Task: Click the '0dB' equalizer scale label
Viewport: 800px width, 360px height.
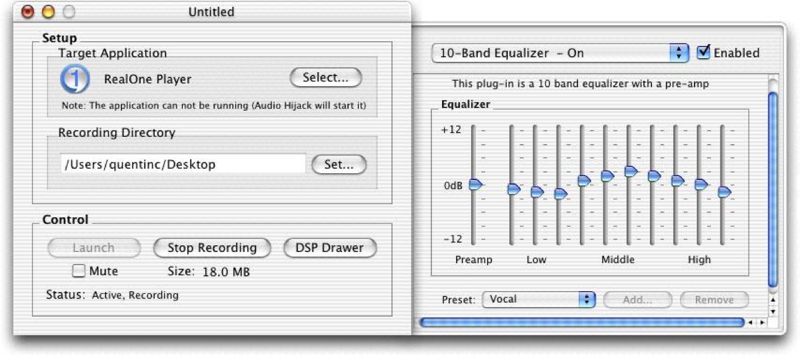Action: tap(453, 186)
